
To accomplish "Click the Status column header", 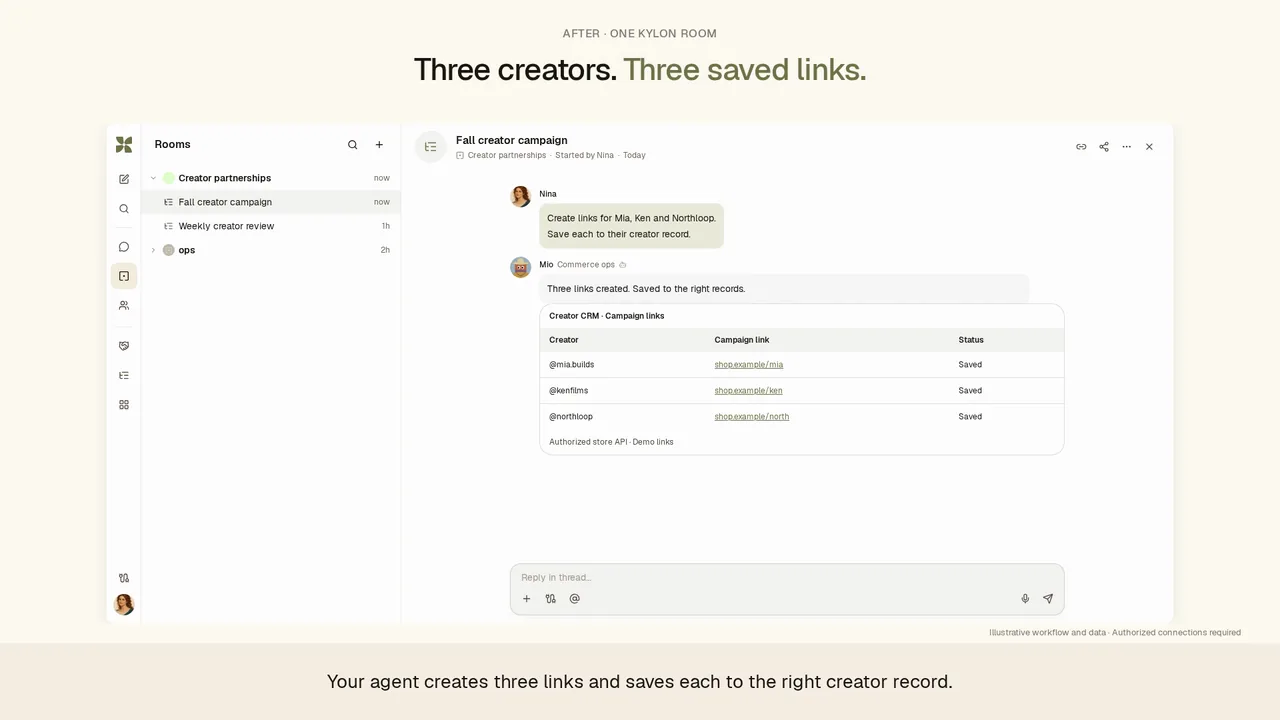I will pos(971,340).
